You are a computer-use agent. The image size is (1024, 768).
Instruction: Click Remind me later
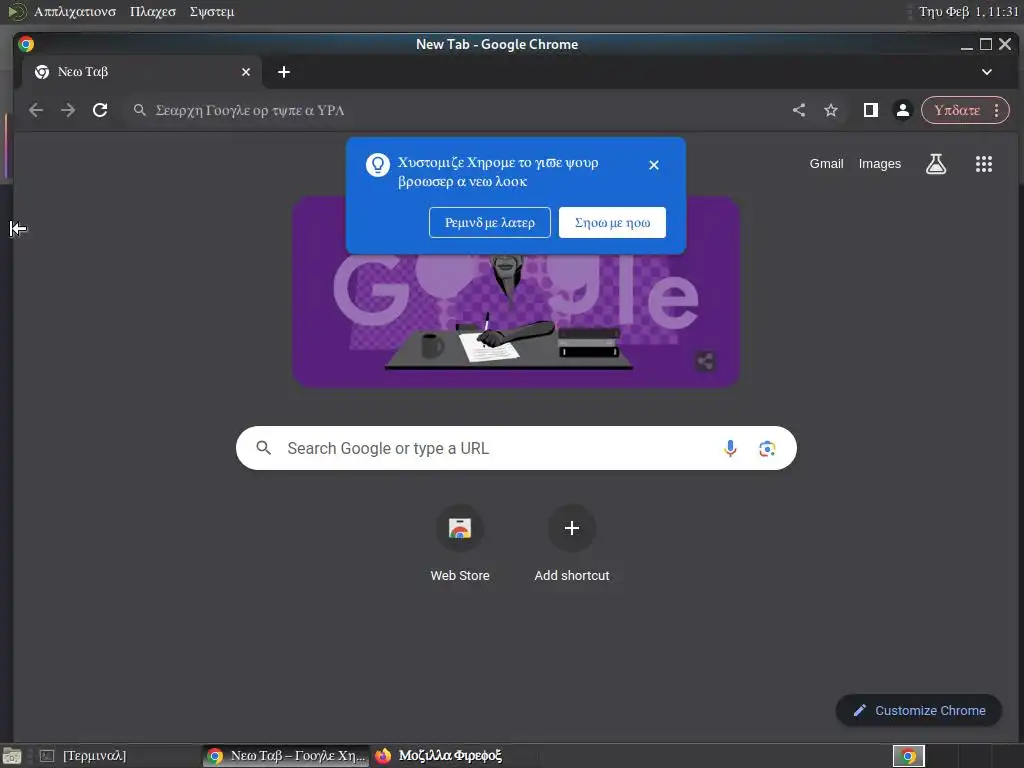(490, 223)
